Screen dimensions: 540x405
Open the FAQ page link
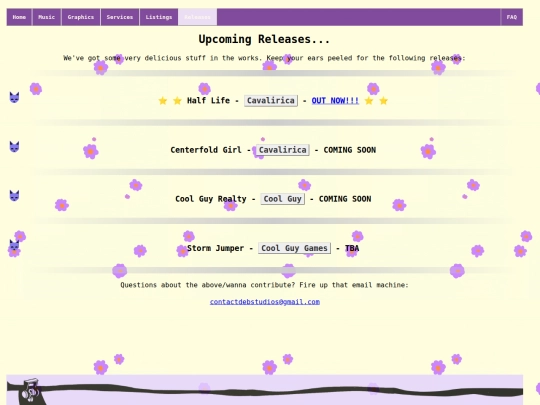(x=512, y=17)
